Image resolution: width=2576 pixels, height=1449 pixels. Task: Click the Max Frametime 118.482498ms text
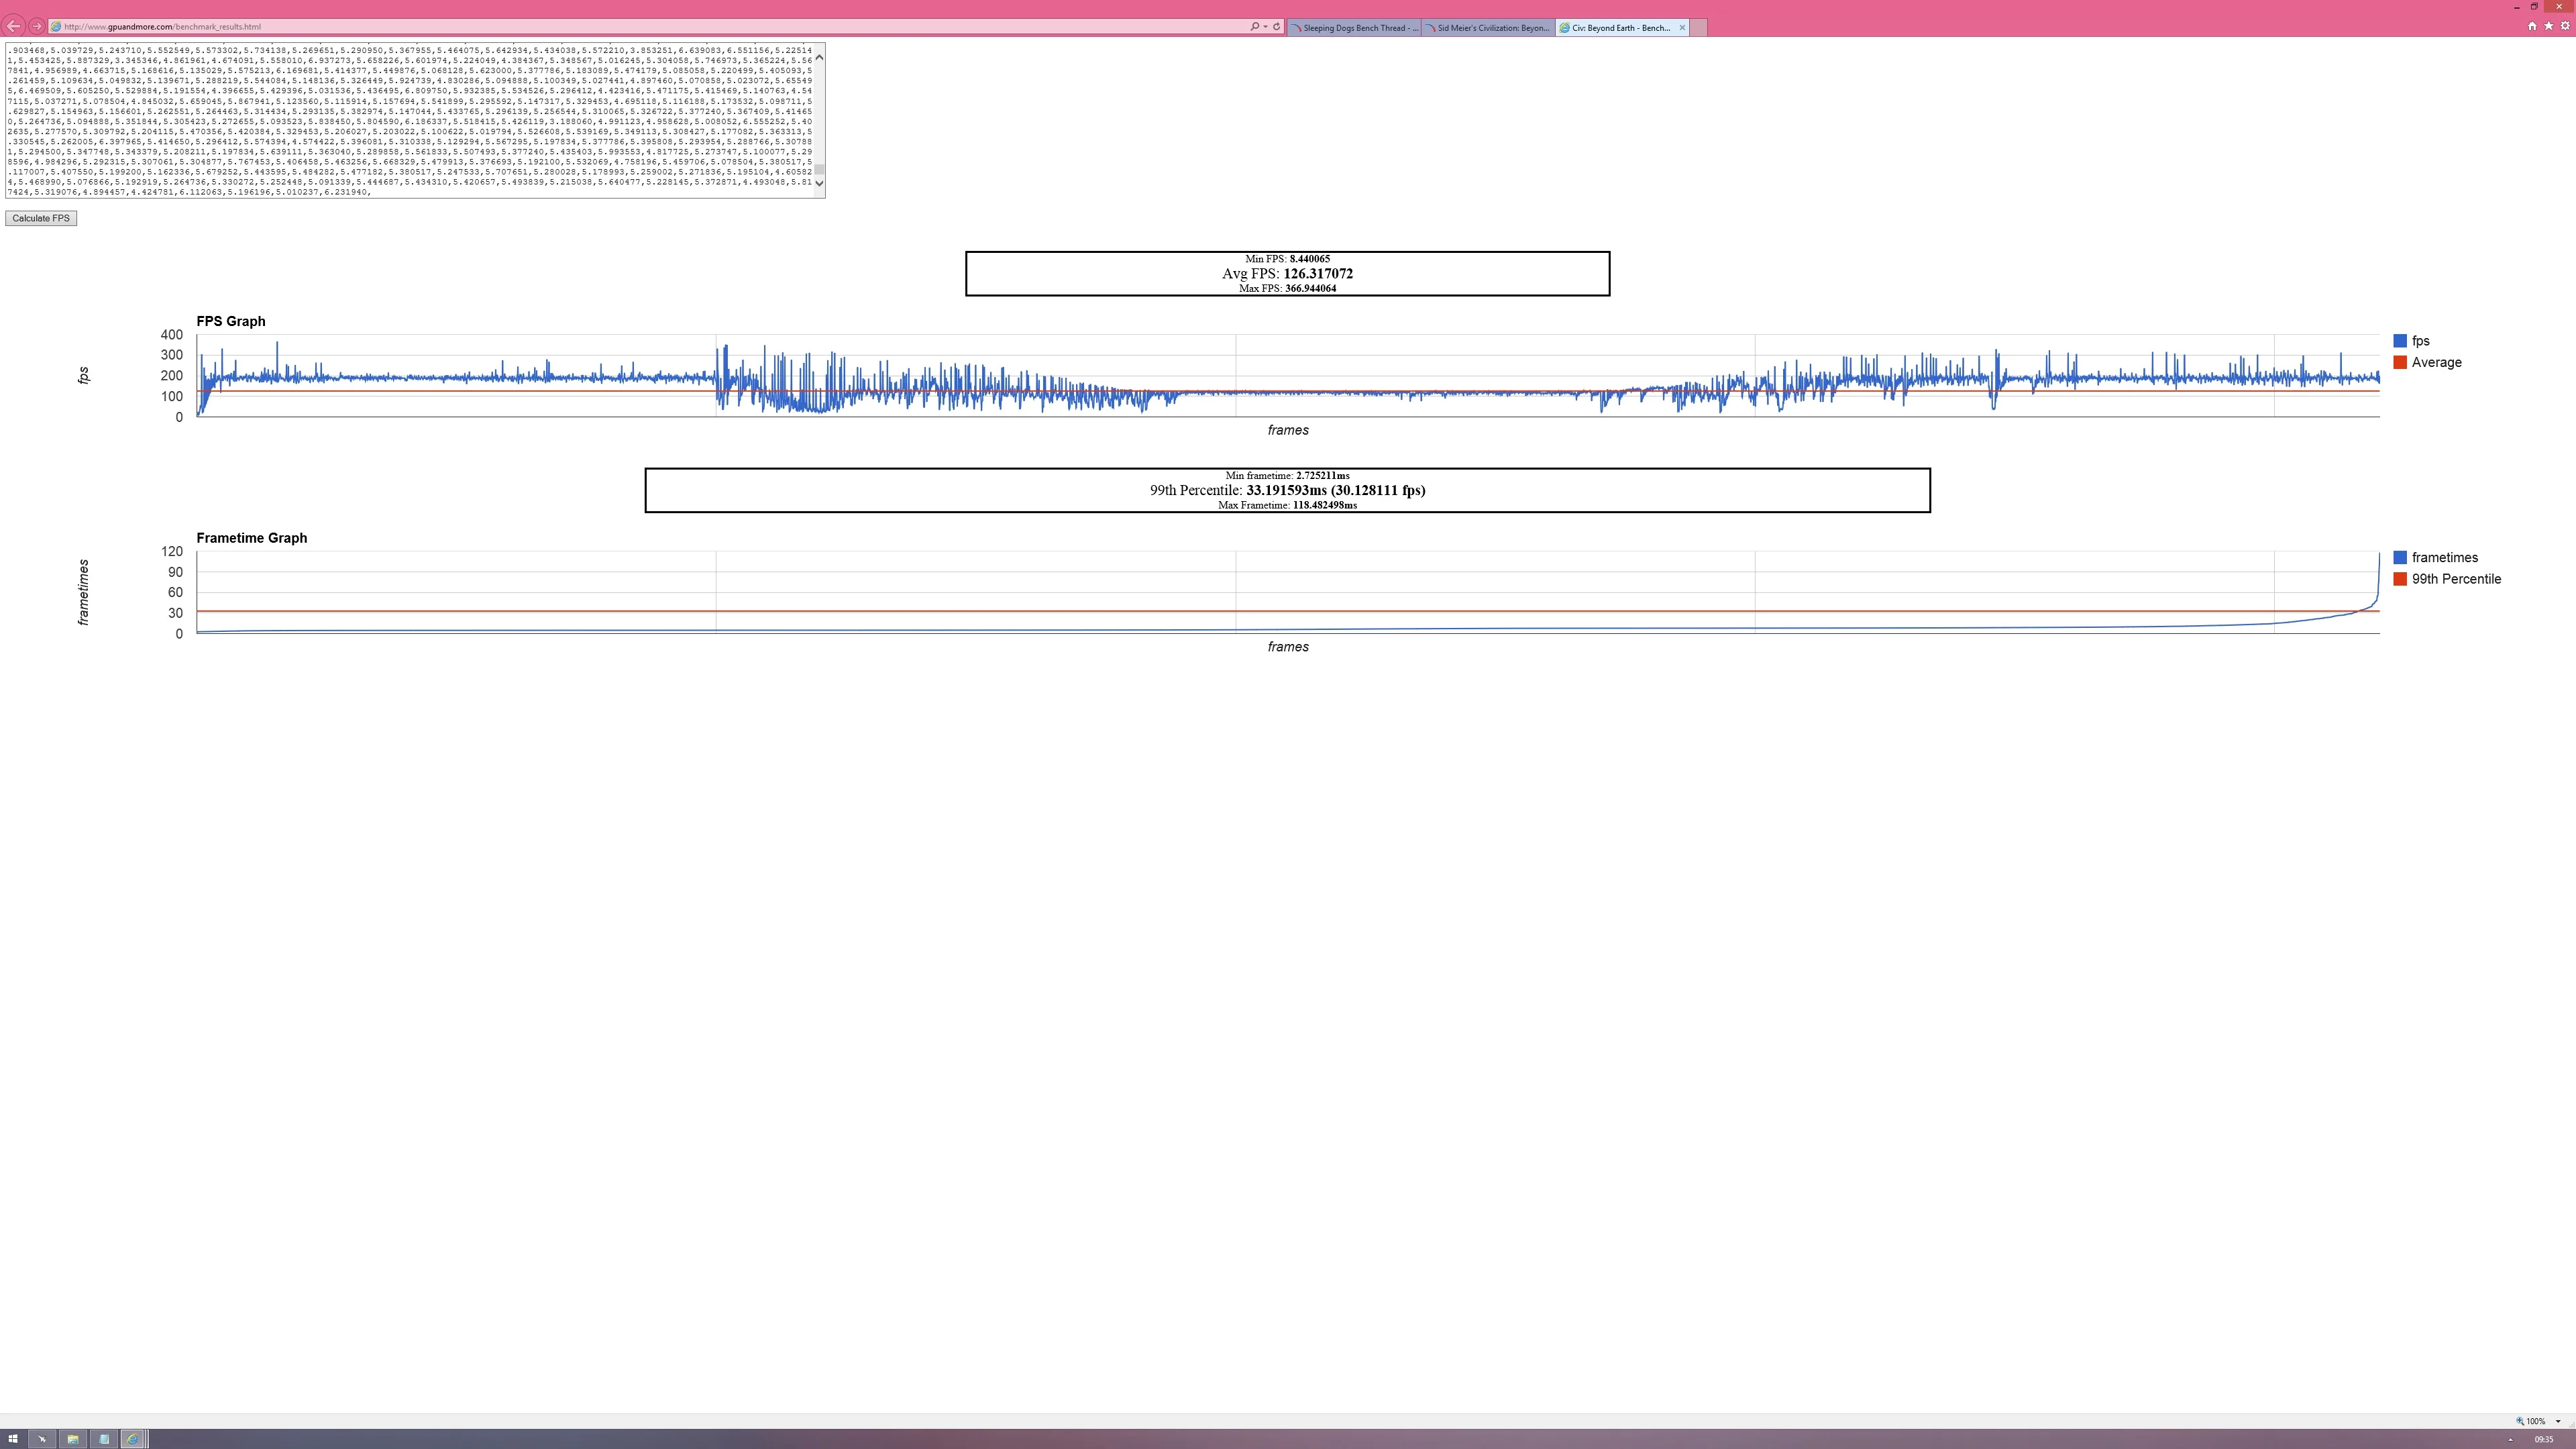(1287, 505)
